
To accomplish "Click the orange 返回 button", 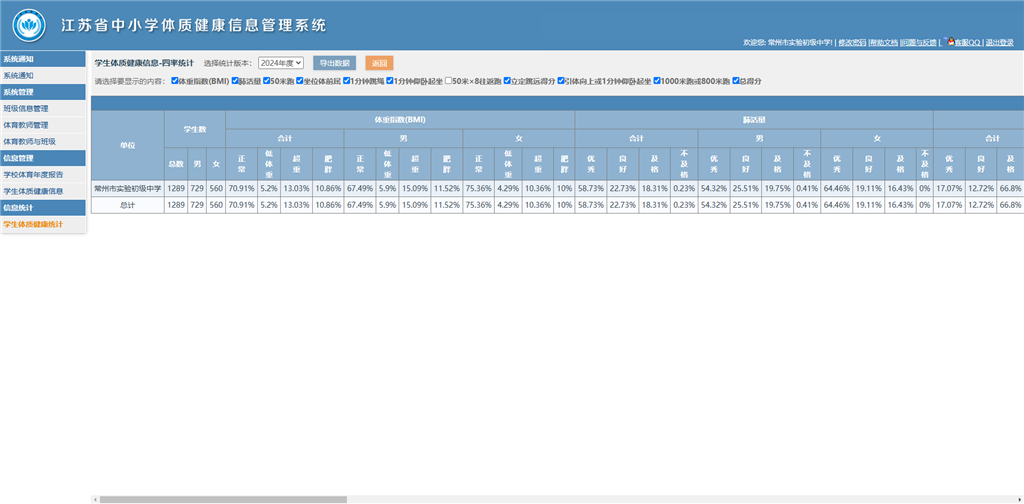I will 379,62.
